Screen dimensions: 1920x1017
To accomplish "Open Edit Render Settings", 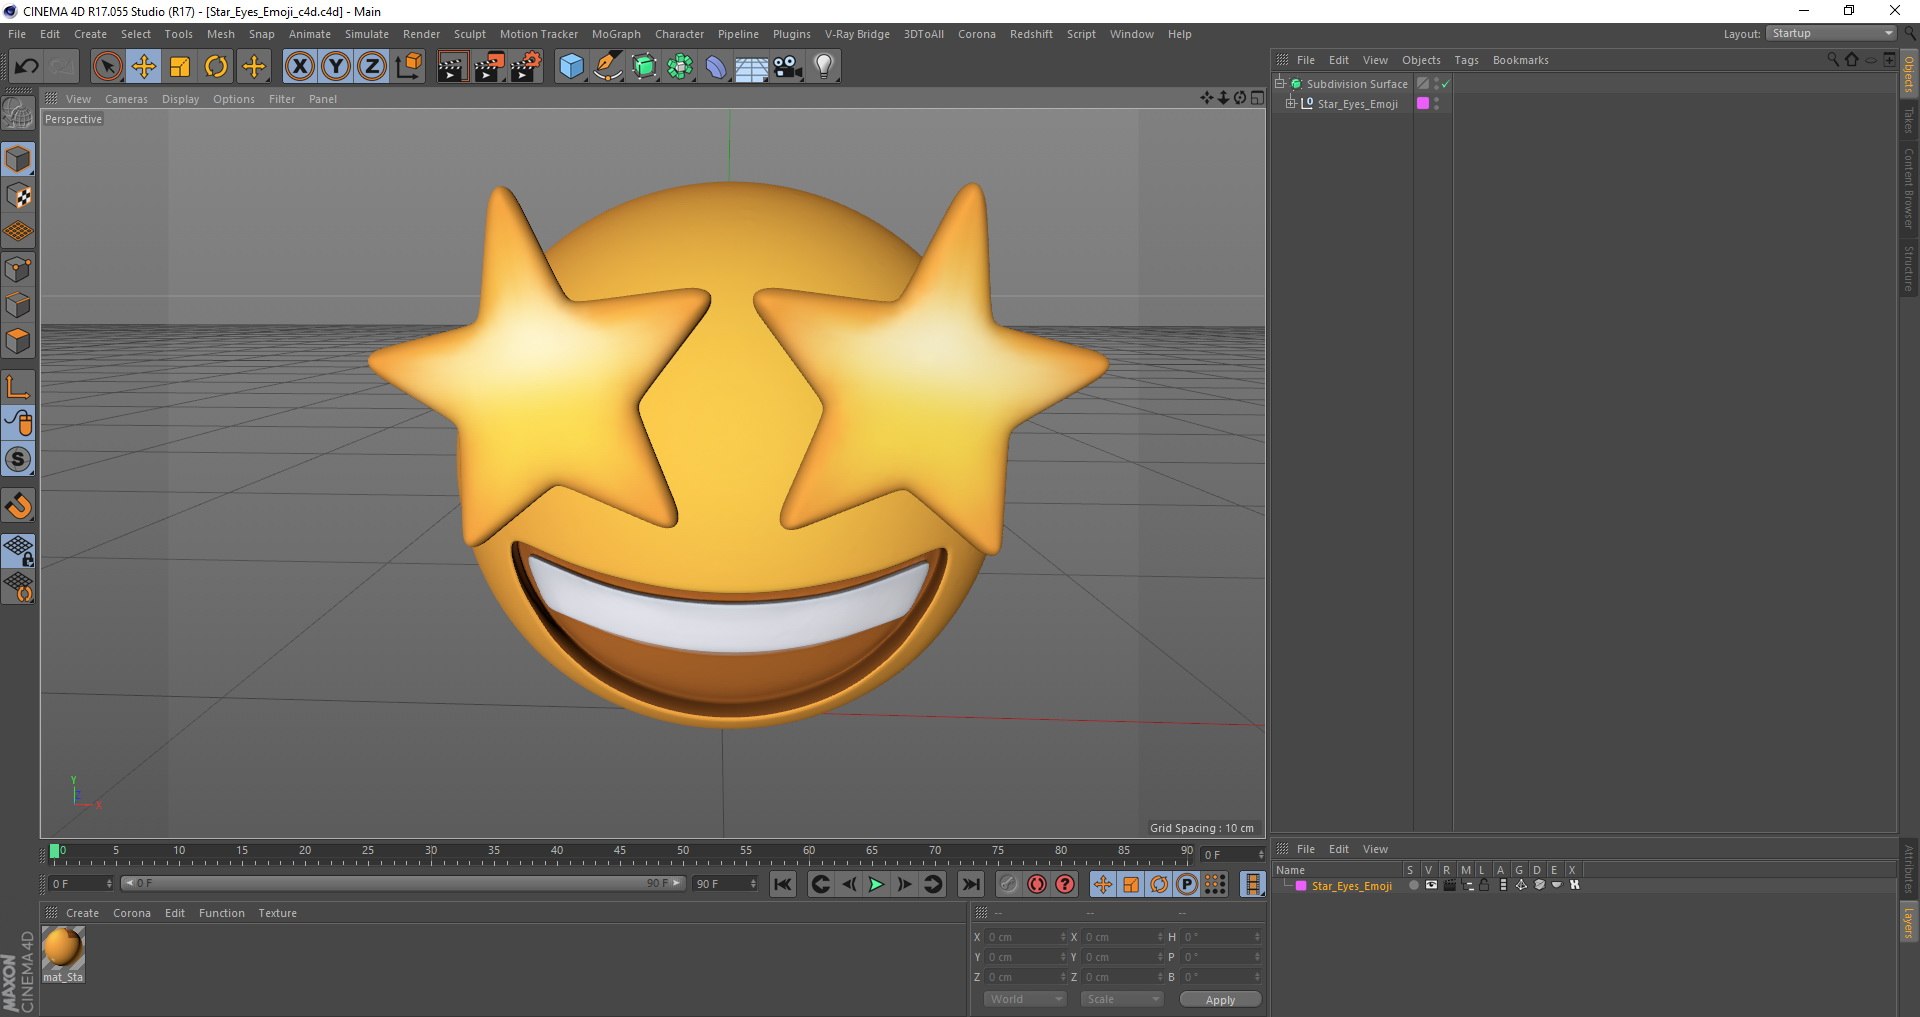I will (x=526, y=67).
